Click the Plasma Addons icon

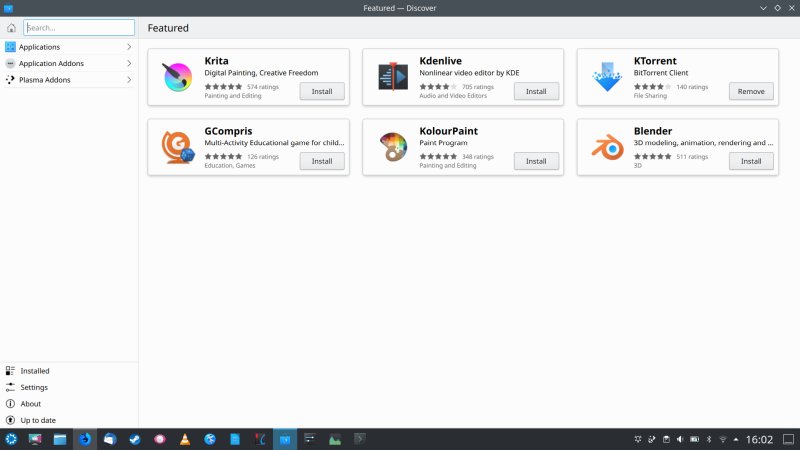pos(10,80)
